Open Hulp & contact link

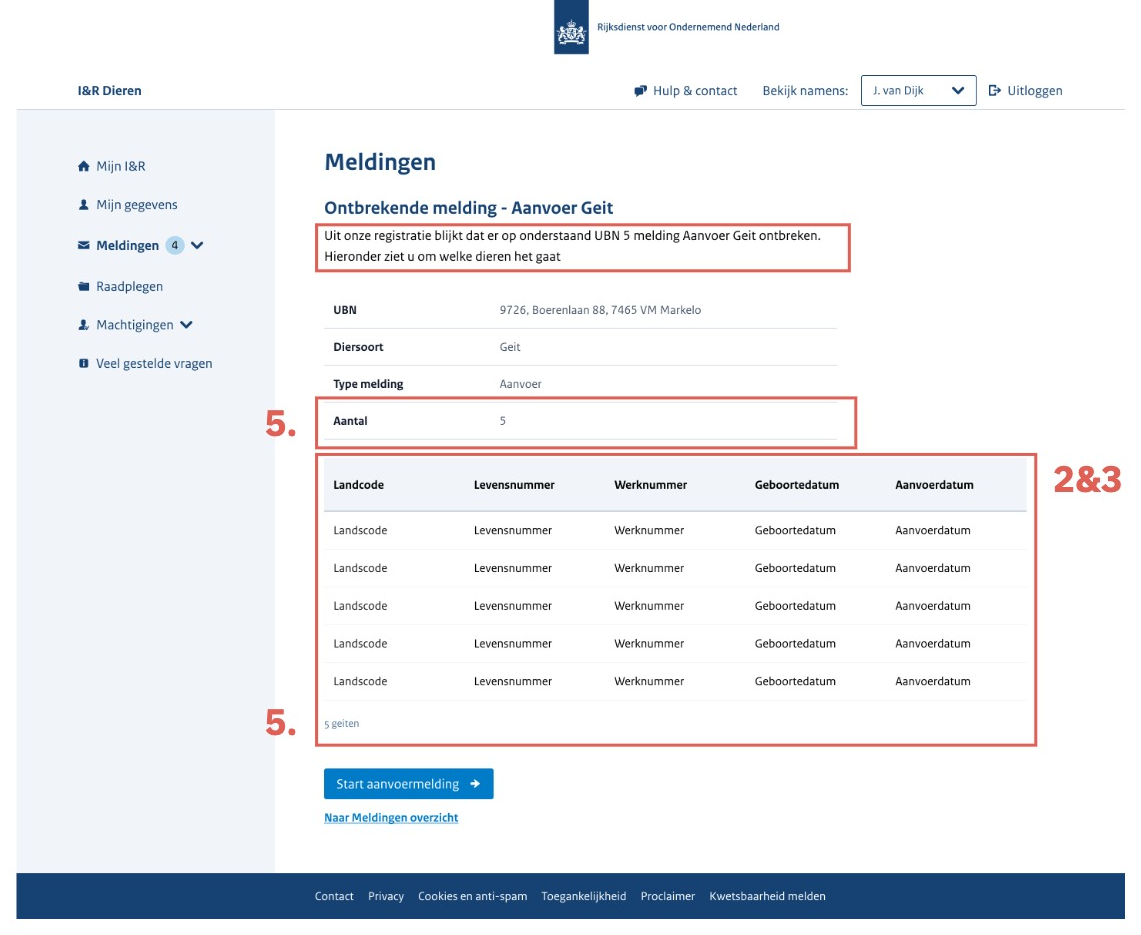point(695,91)
